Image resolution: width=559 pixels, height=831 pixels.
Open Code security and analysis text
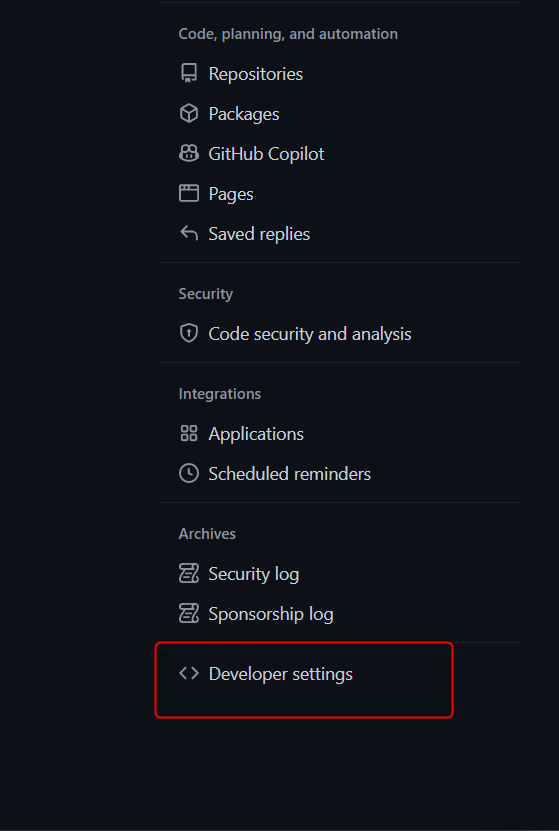coord(310,334)
